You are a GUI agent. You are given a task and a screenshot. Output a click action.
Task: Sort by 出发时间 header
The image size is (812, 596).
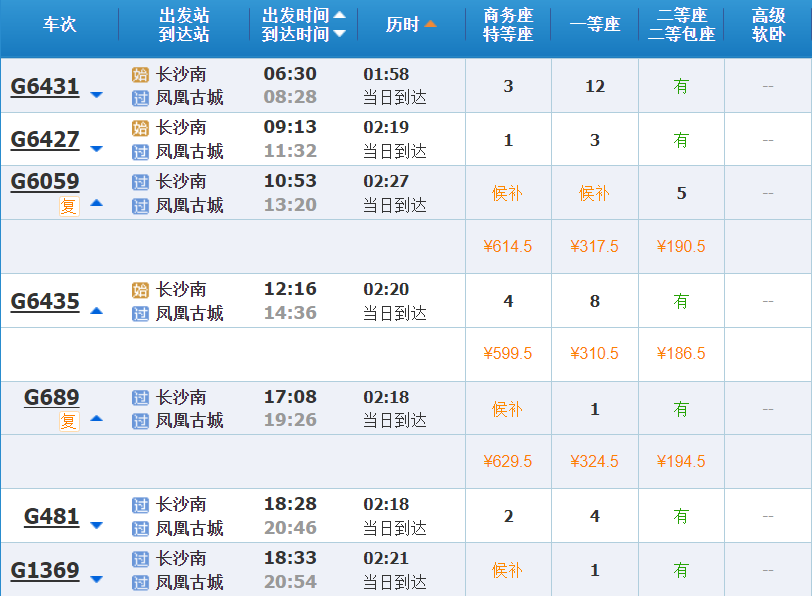pos(304,15)
